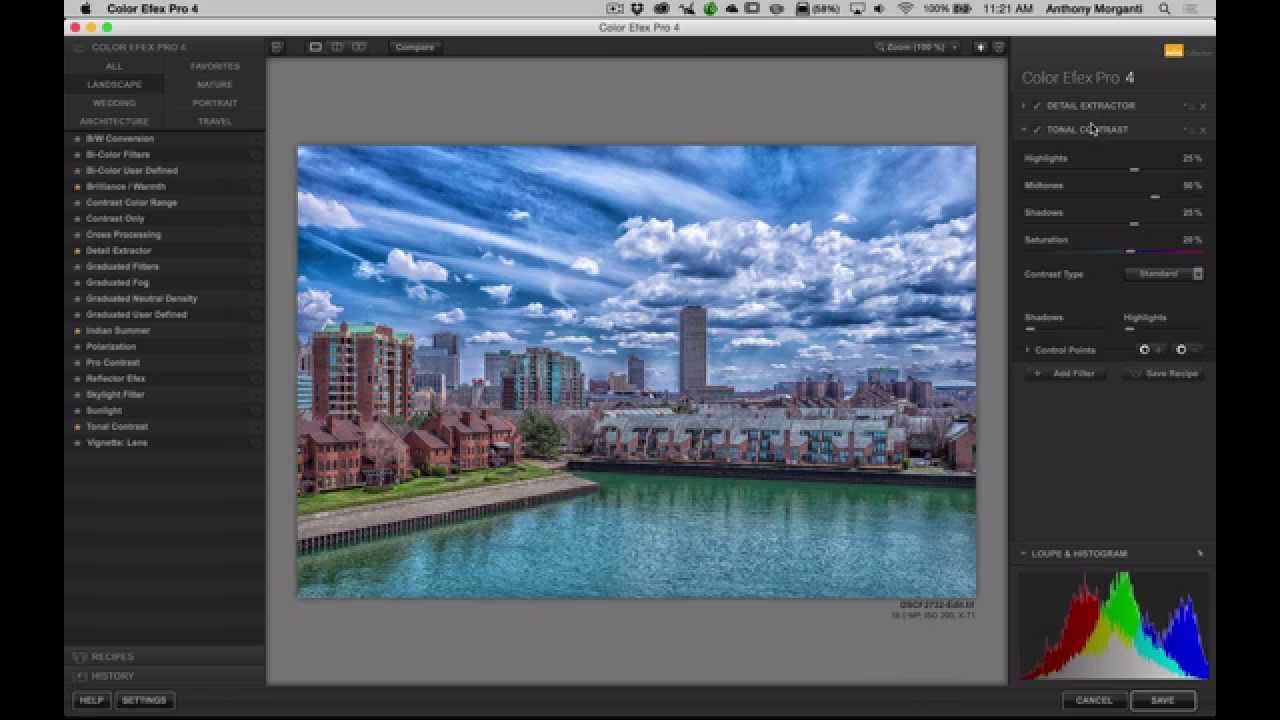The width and height of the screenshot is (1280, 720).
Task: Reset the Detail Extractor filter
Action: [x=1189, y=106]
